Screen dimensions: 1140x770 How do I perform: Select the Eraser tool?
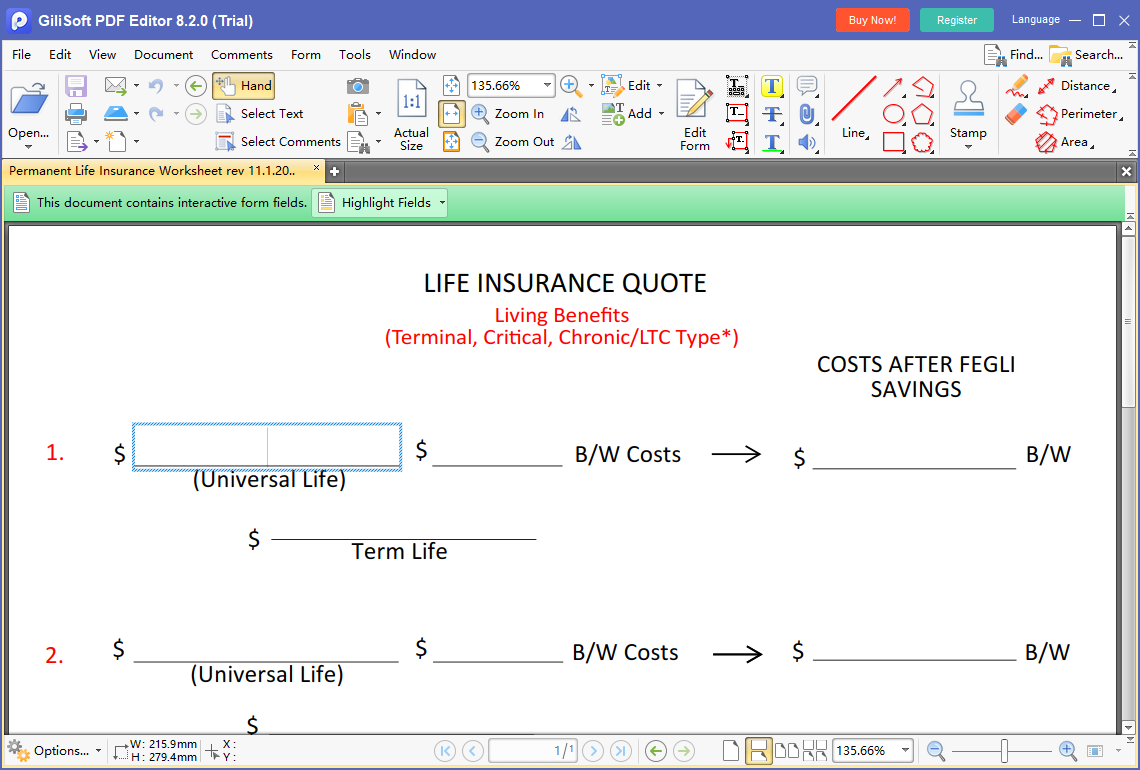[x=1016, y=113]
